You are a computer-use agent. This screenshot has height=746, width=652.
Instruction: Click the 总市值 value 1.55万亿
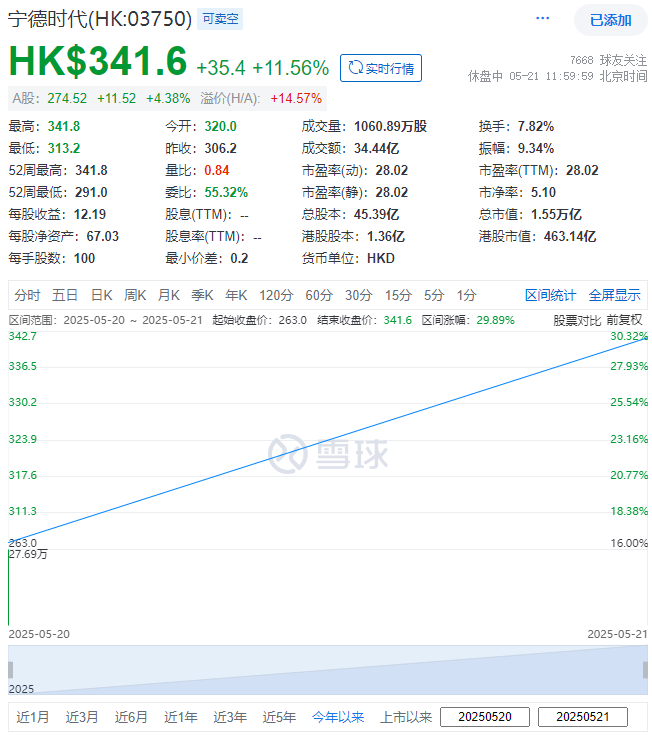556,215
